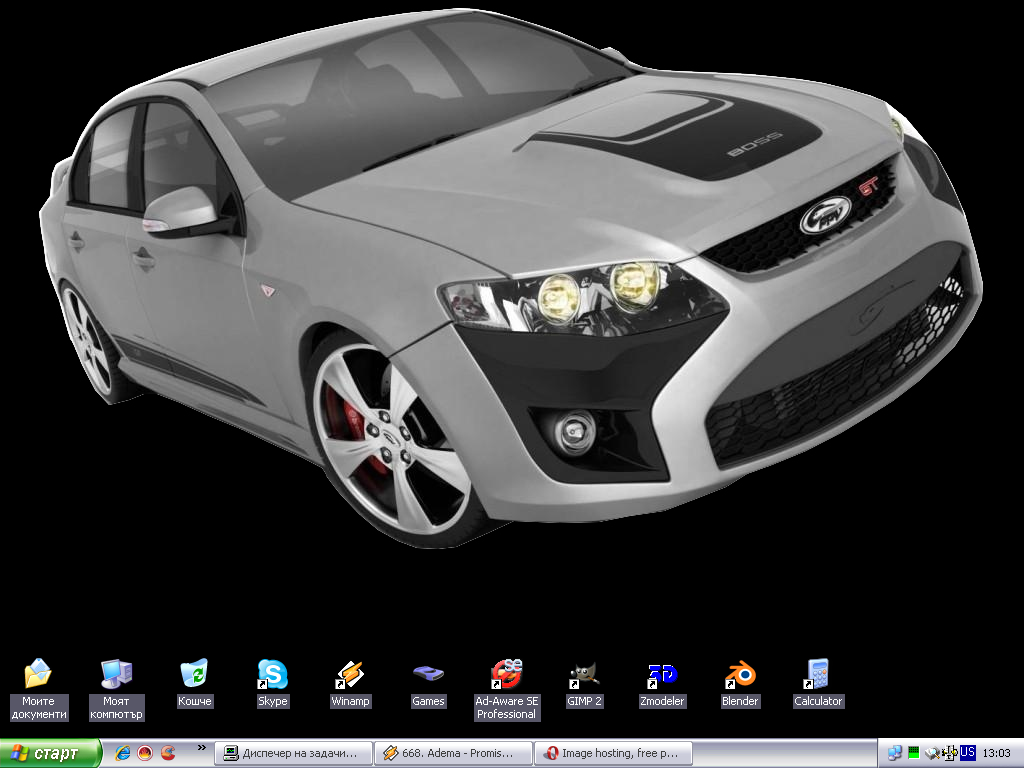
Task: Open the Games desktop icon
Action: coord(428,674)
